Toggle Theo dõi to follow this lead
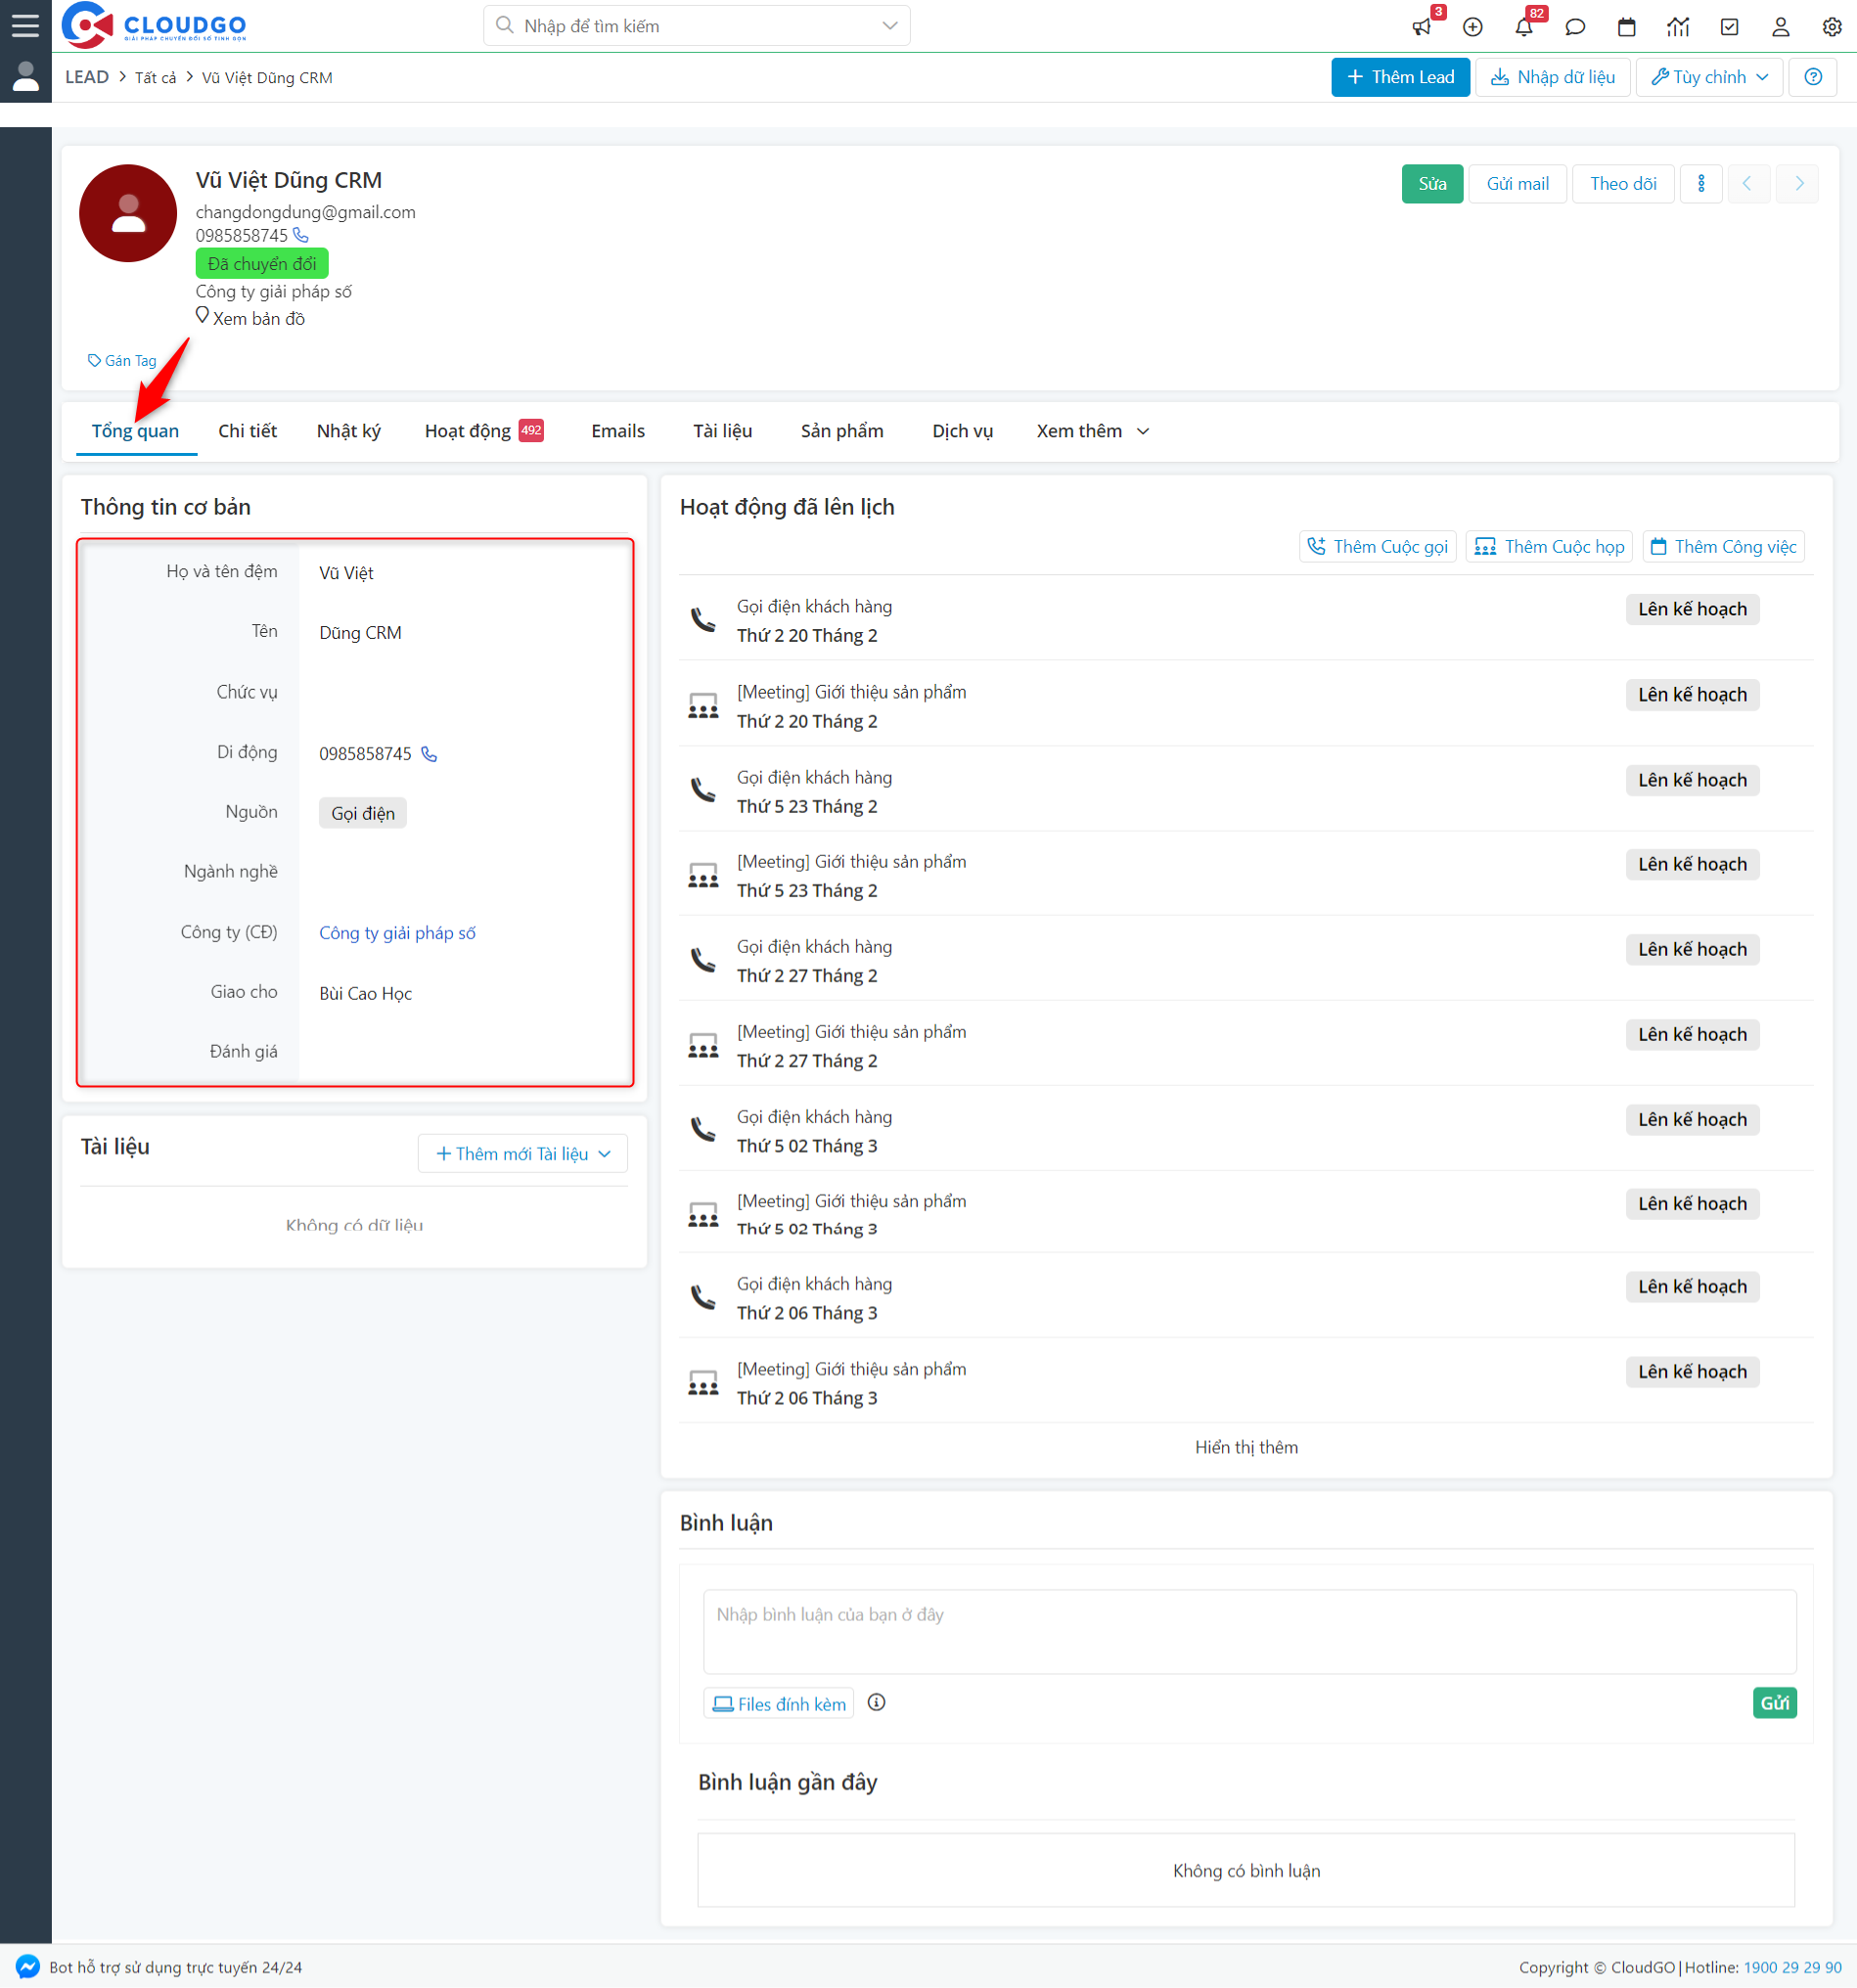 point(1622,184)
